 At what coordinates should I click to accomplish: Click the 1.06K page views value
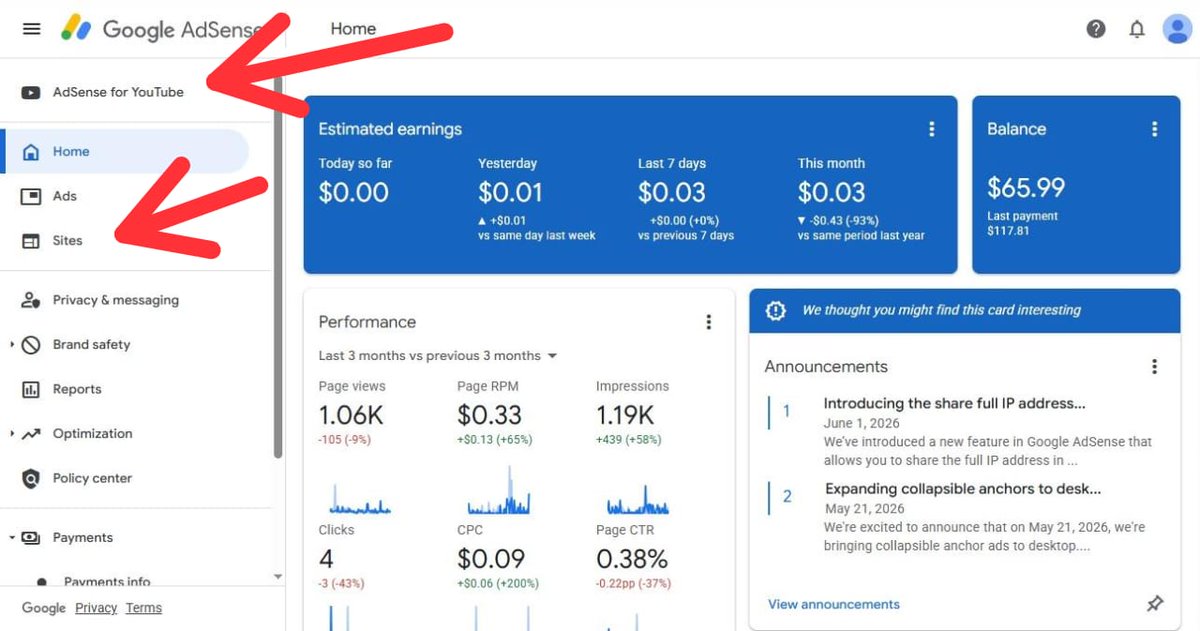(351, 415)
